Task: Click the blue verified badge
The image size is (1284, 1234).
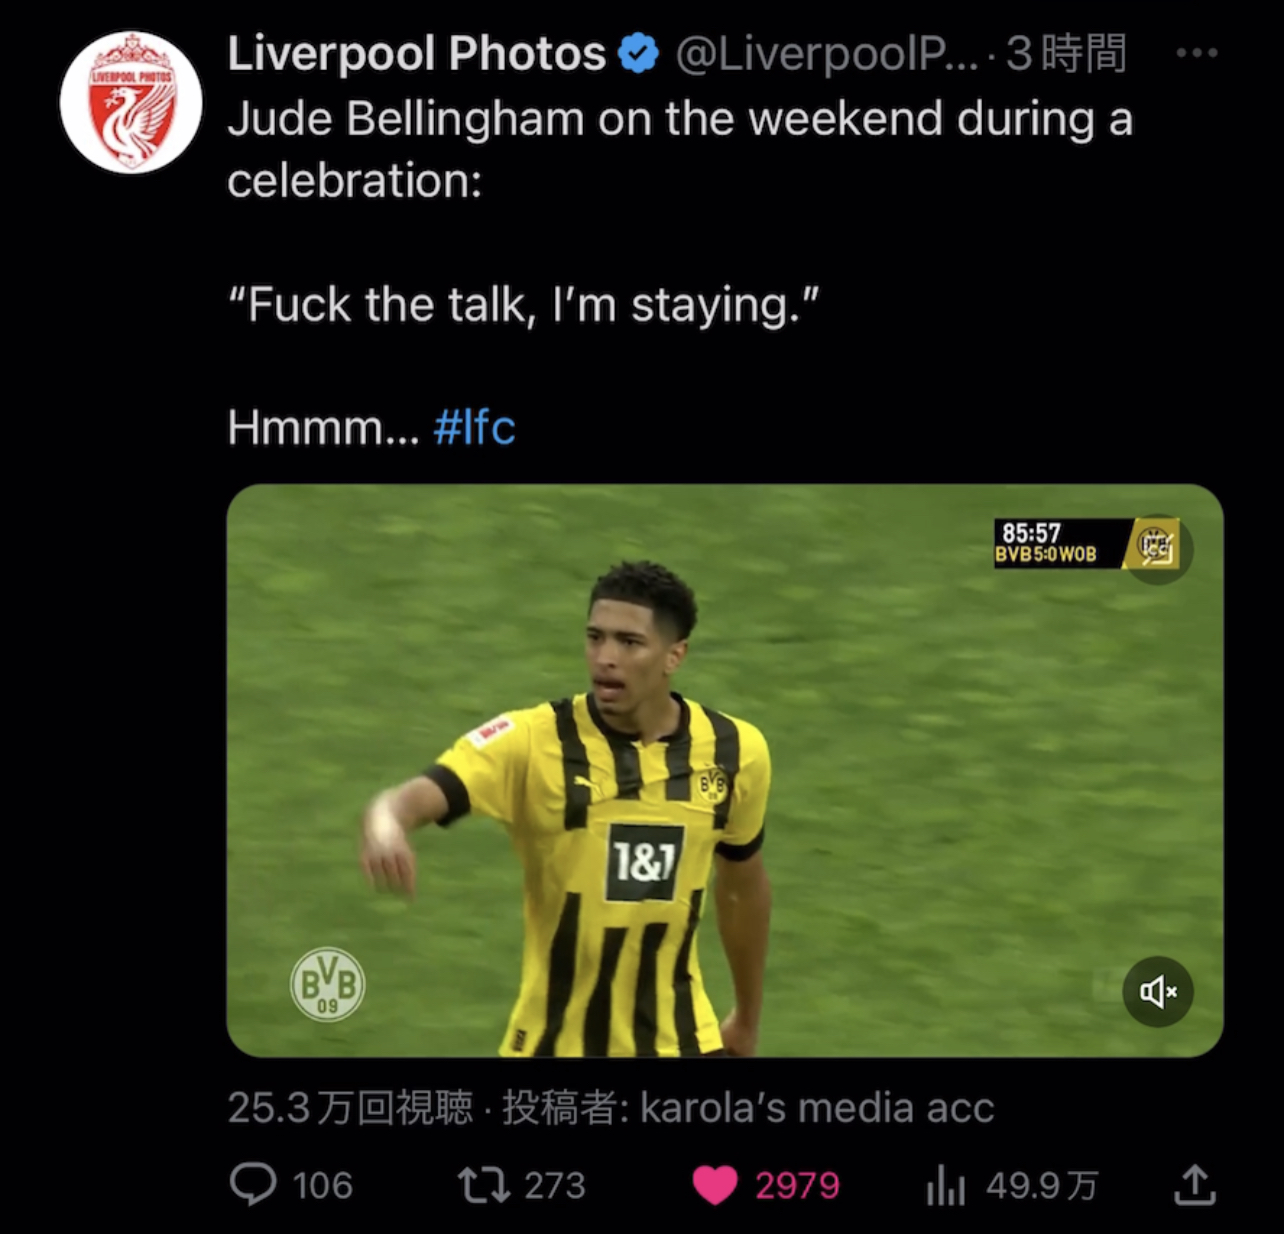Action: 639,54
